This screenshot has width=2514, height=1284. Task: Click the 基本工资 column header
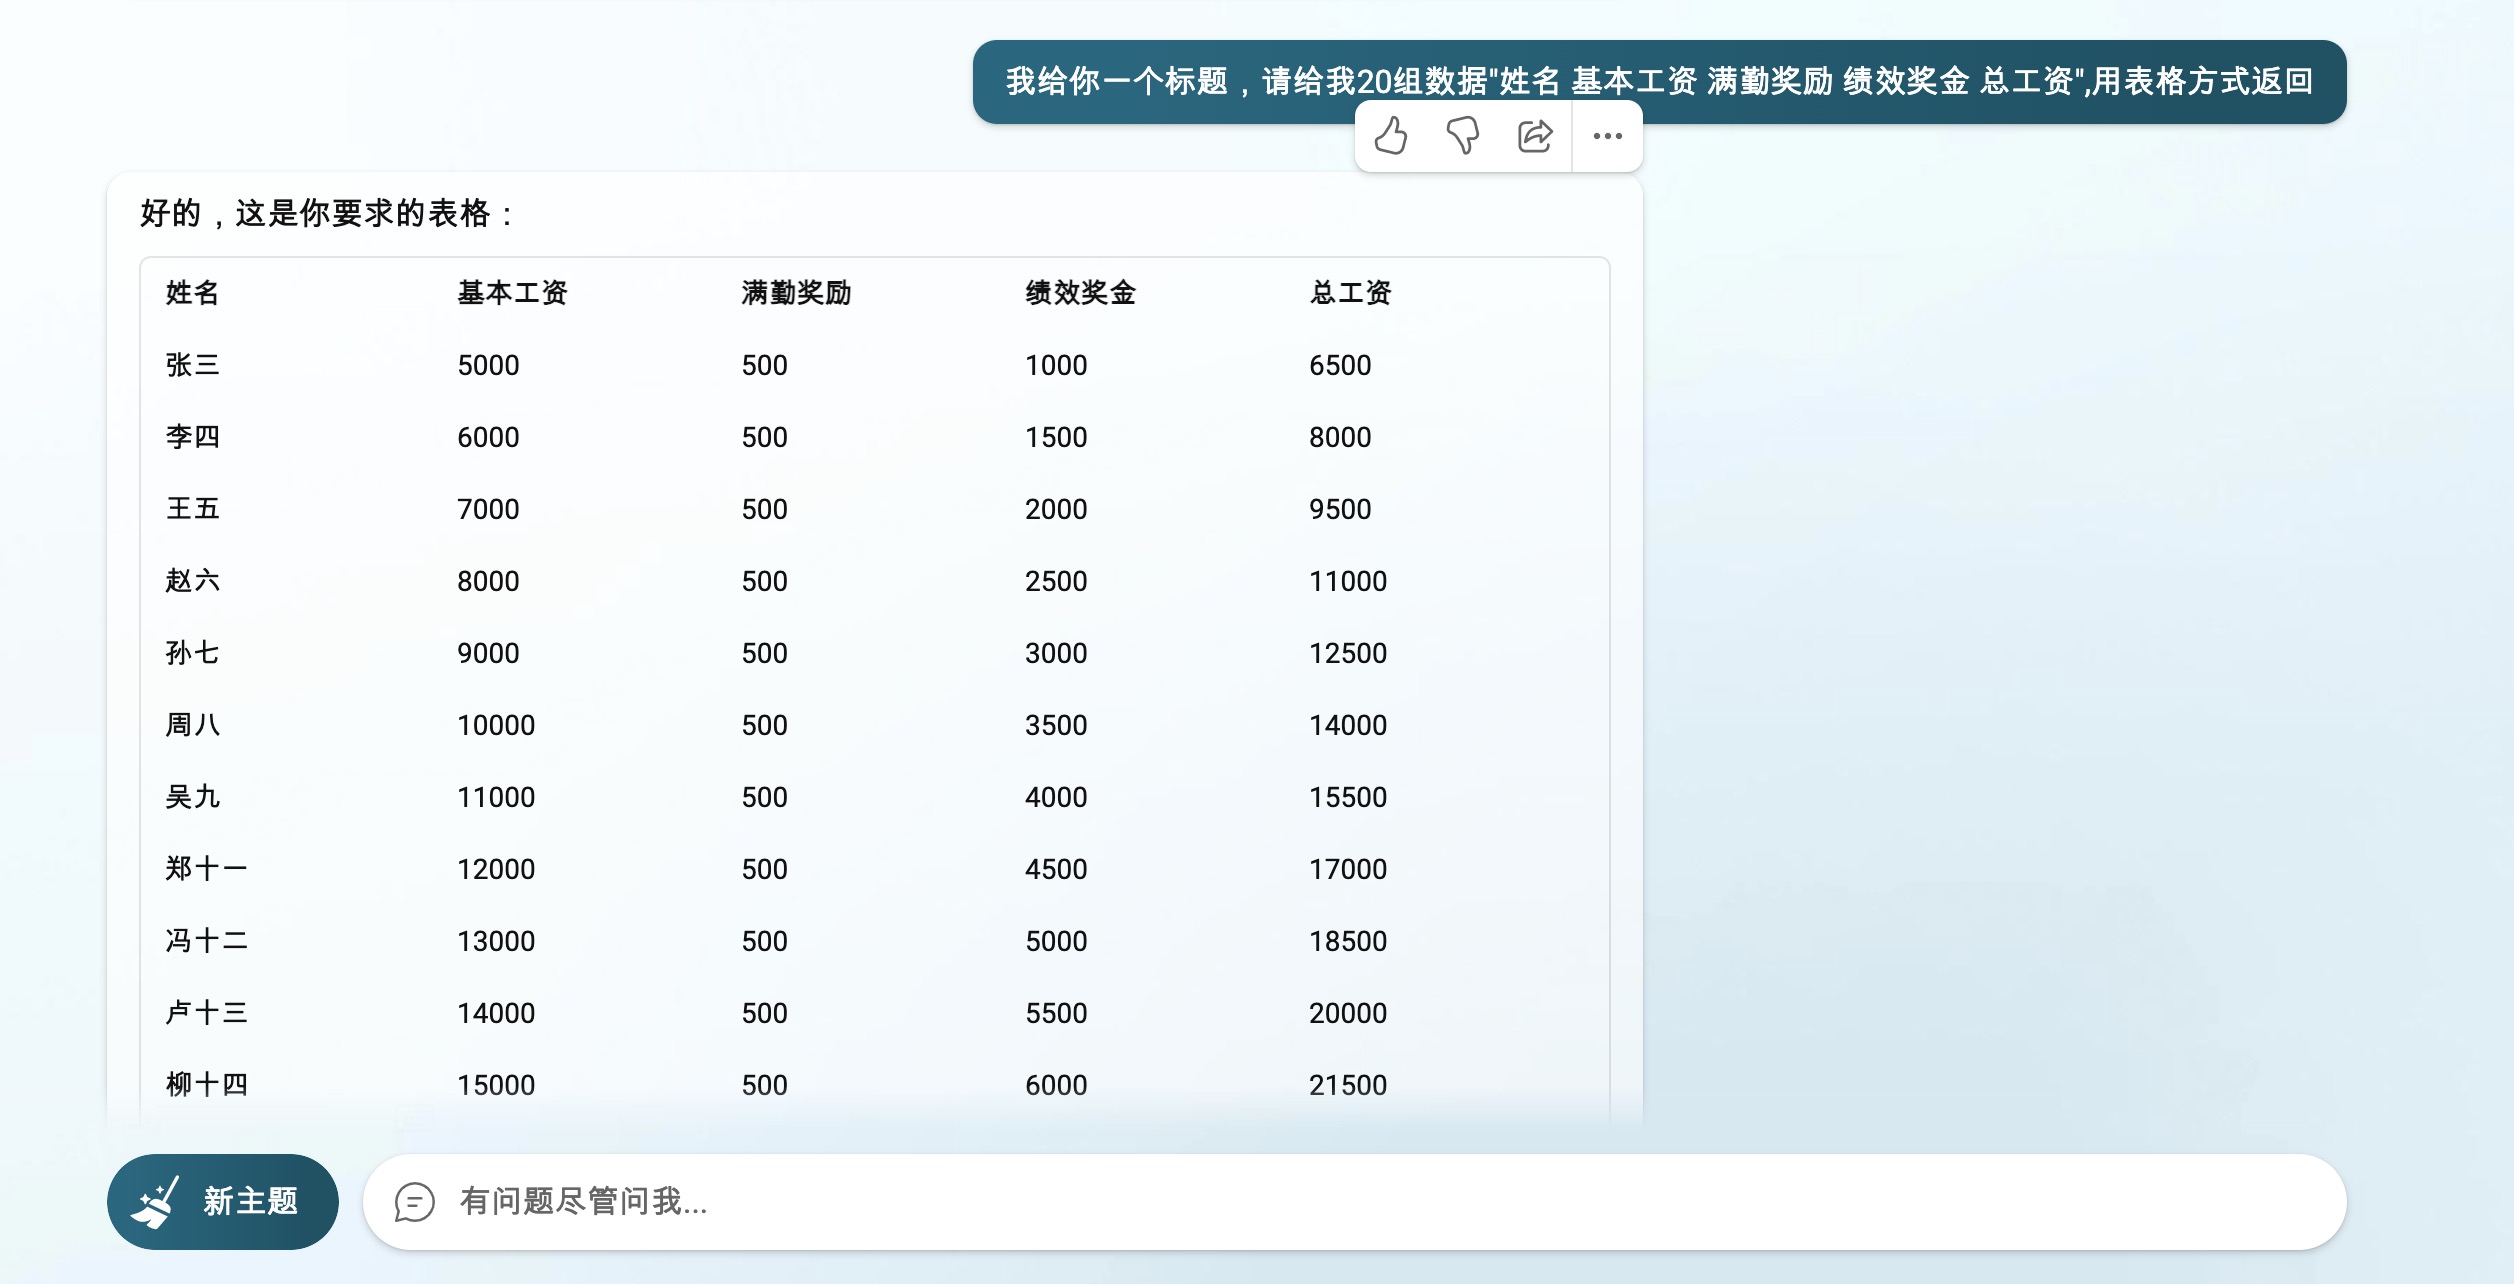pos(512,293)
